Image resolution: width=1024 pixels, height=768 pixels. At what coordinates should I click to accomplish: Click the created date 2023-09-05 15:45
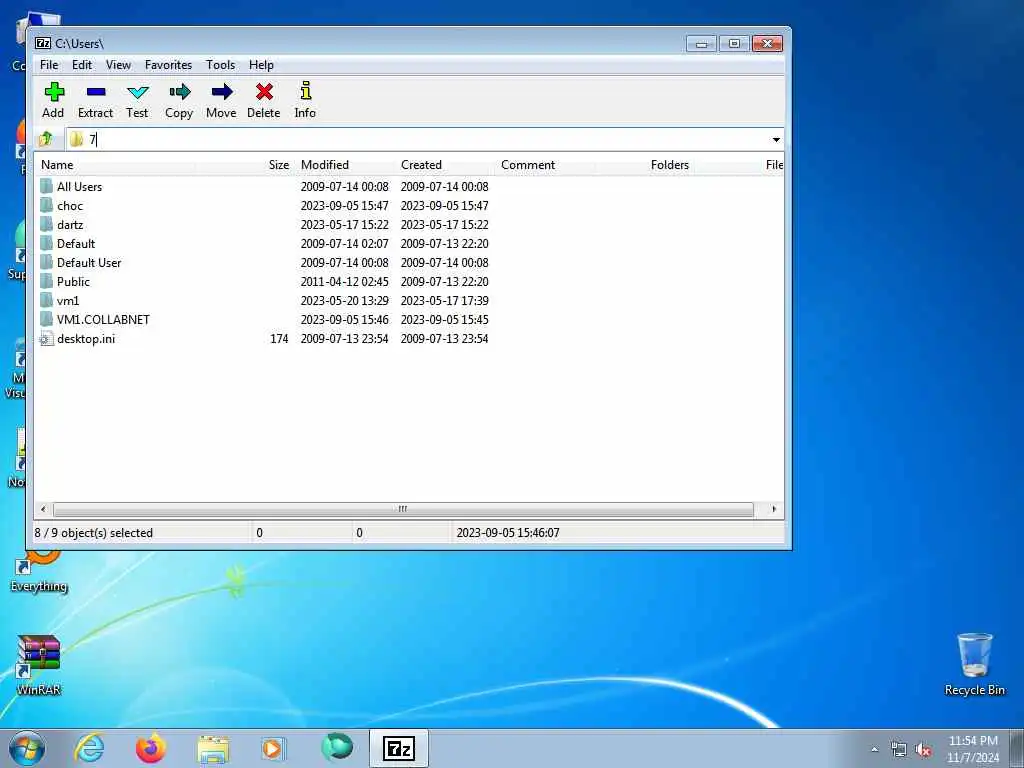coord(445,319)
